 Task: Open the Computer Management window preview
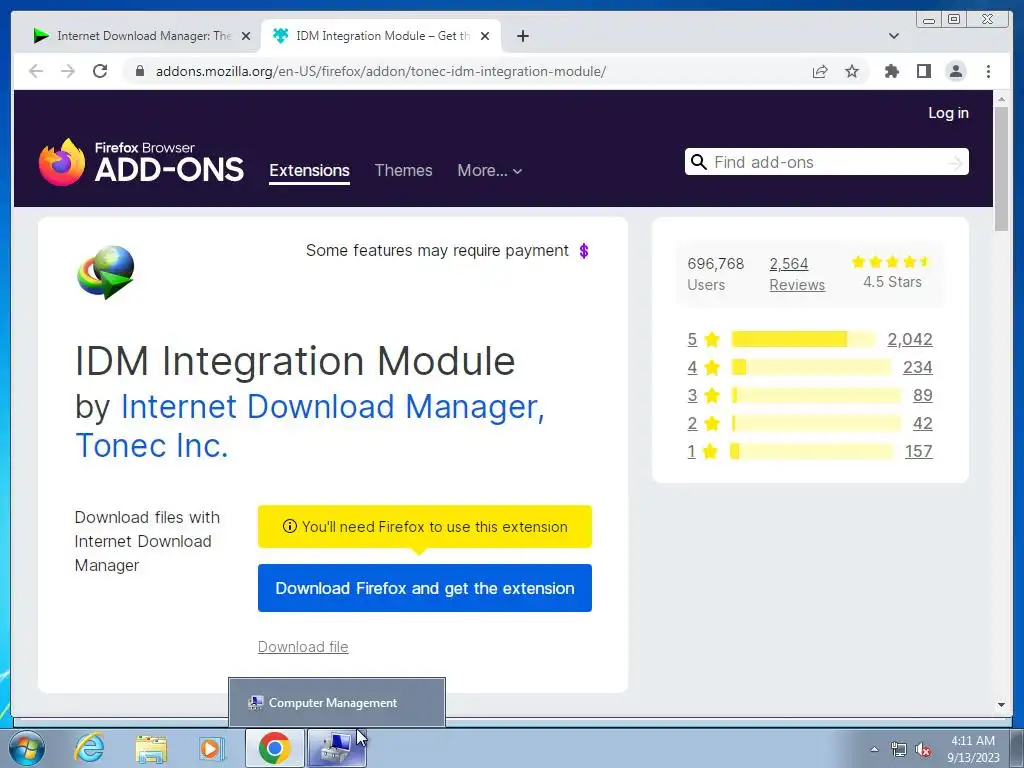pyautogui.click(x=337, y=703)
